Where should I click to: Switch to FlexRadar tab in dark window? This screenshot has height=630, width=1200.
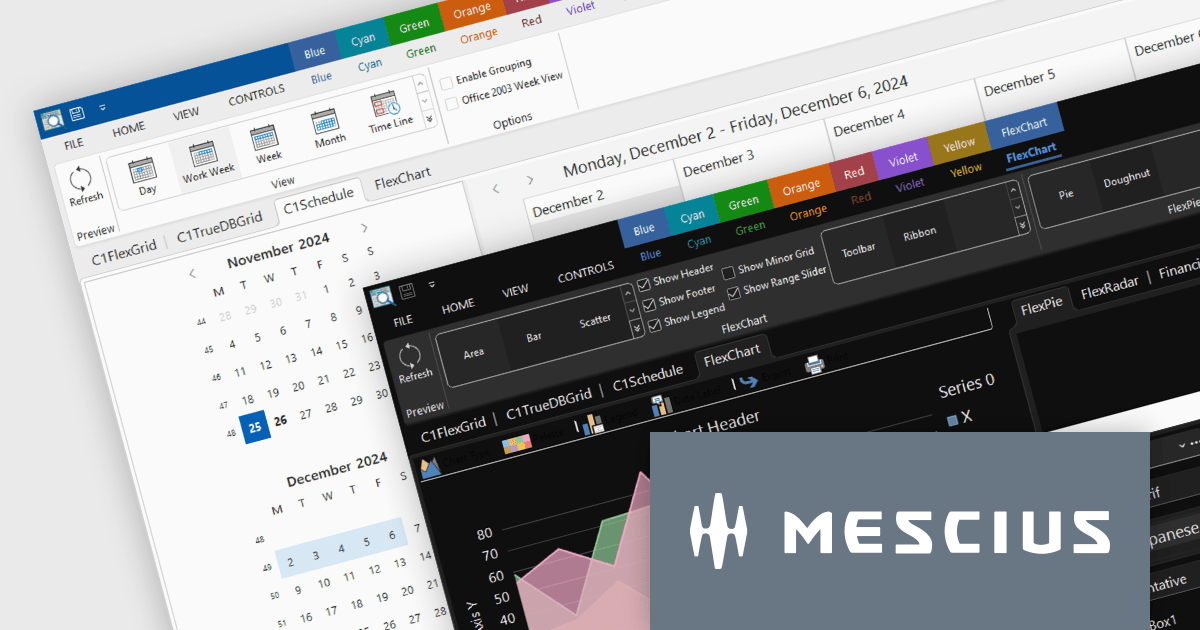click(1109, 289)
